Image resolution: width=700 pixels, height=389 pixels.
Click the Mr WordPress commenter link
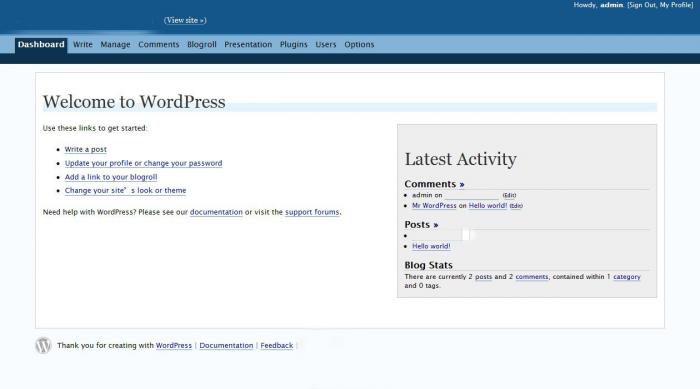(x=434, y=205)
